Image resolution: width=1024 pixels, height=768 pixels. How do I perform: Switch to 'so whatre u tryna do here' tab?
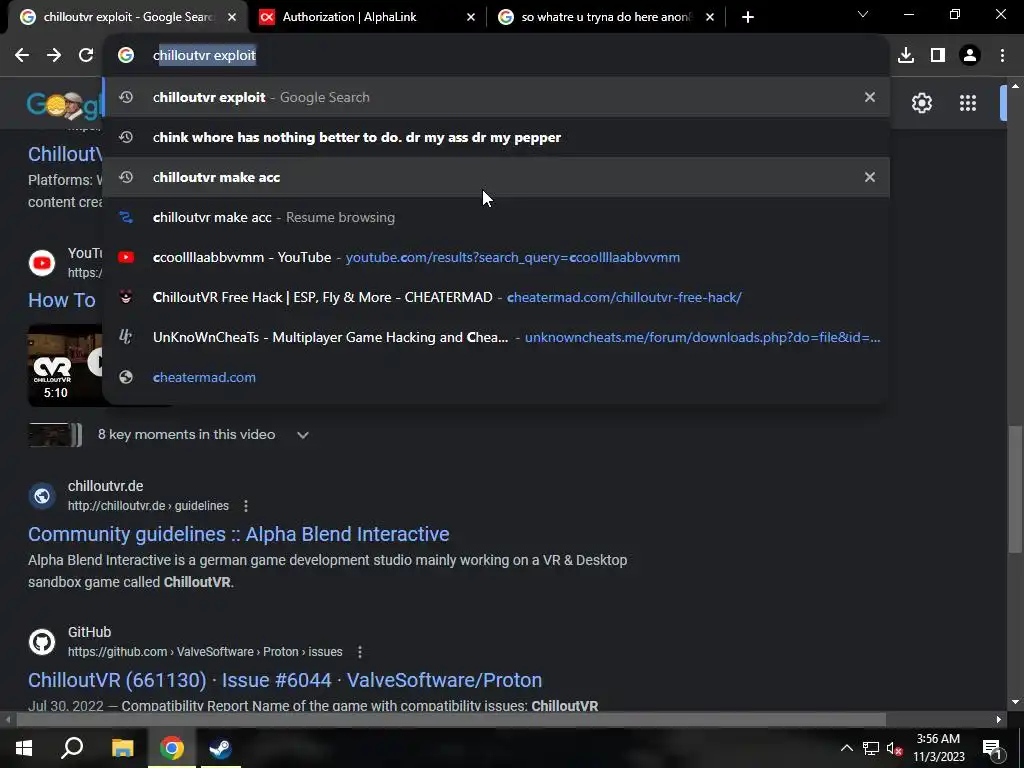click(605, 18)
